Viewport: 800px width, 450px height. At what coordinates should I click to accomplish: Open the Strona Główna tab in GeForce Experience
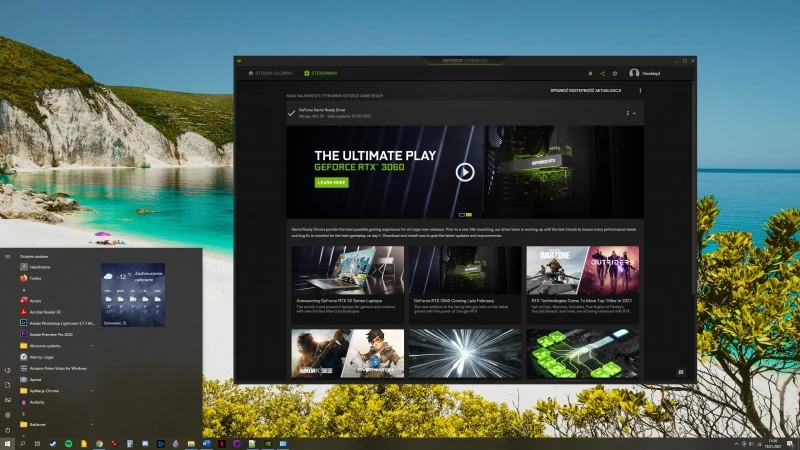click(270, 73)
